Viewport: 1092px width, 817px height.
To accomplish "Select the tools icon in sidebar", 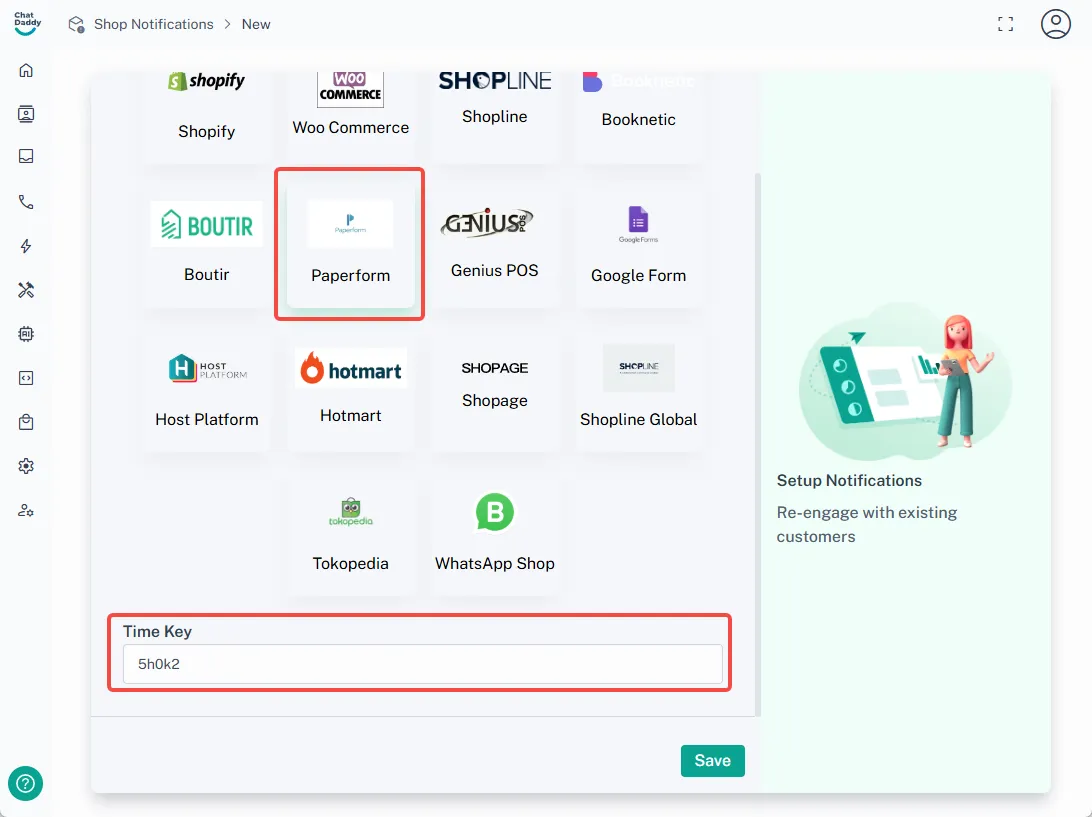I will (x=26, y=290).
